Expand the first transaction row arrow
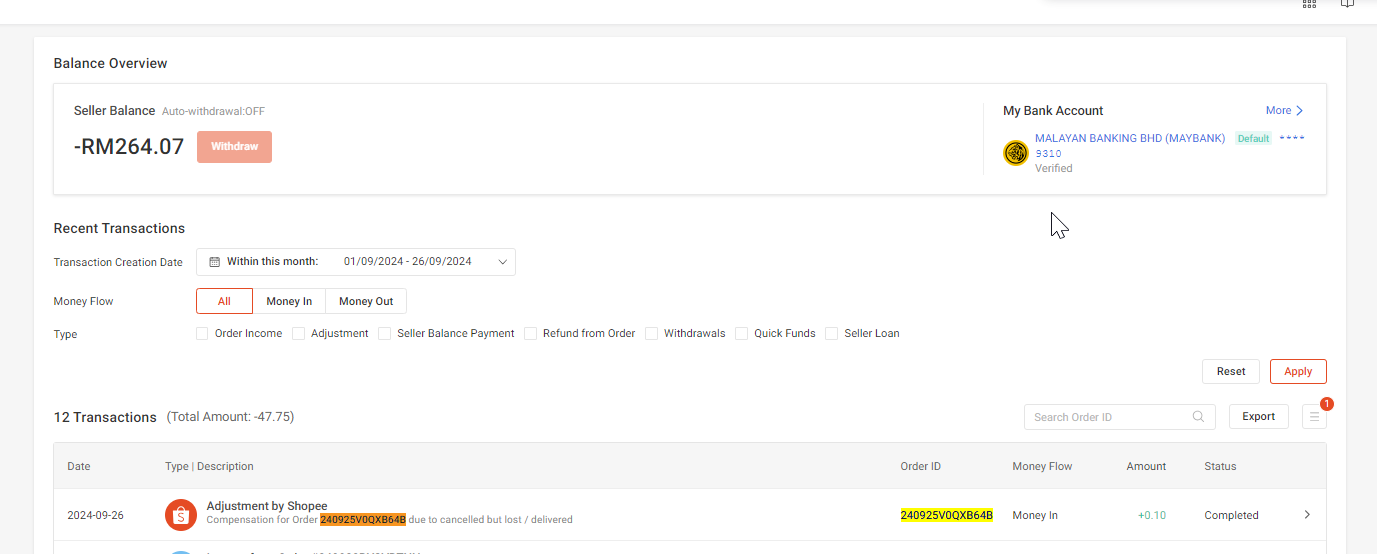 [1306, 515]
